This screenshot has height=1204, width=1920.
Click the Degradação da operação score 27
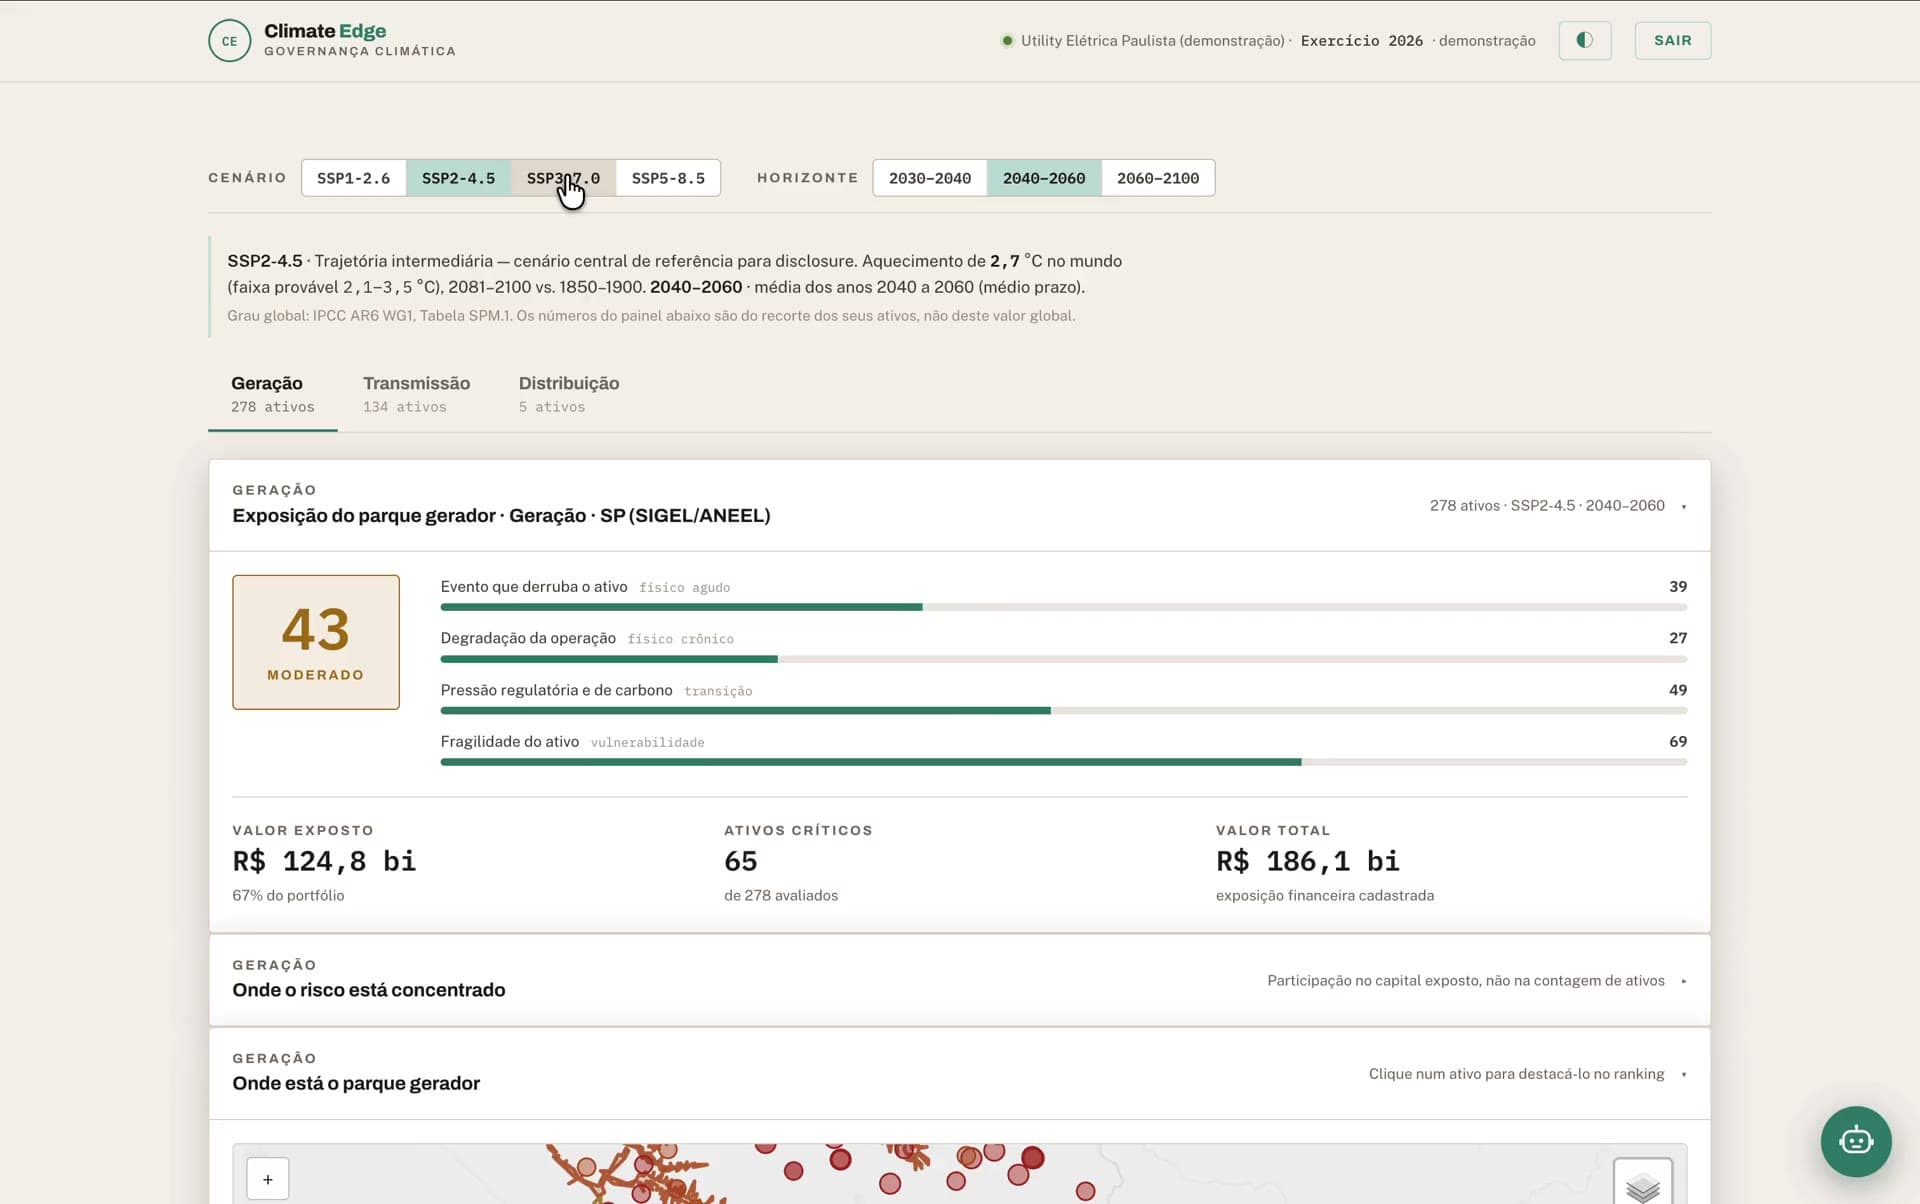coord(1678,638)
